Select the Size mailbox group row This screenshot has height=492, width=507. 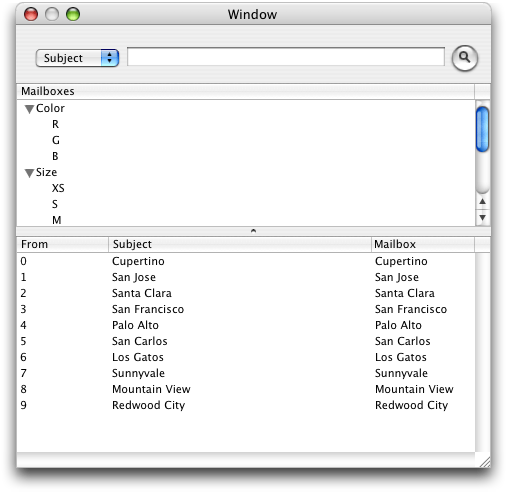pos(245,172)
